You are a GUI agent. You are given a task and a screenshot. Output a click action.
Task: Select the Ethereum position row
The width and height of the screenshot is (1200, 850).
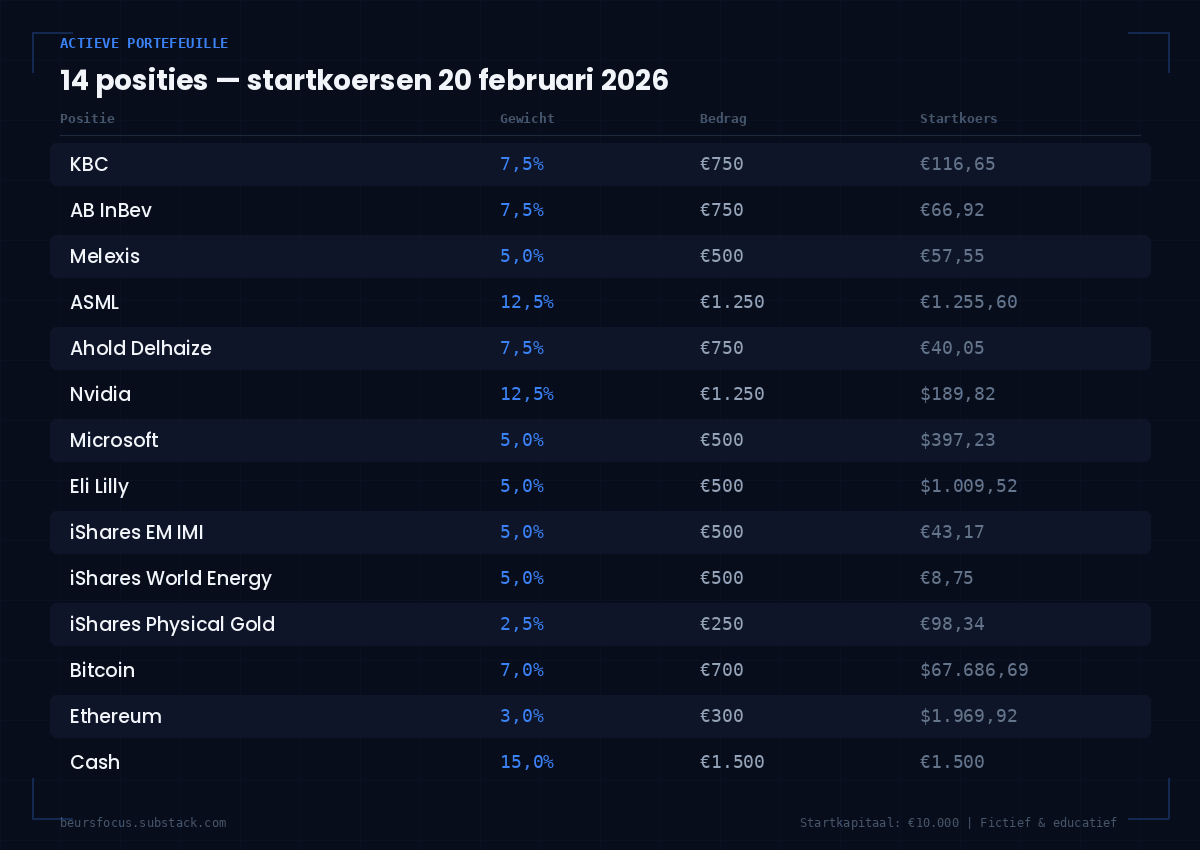(x=116, y=716)
